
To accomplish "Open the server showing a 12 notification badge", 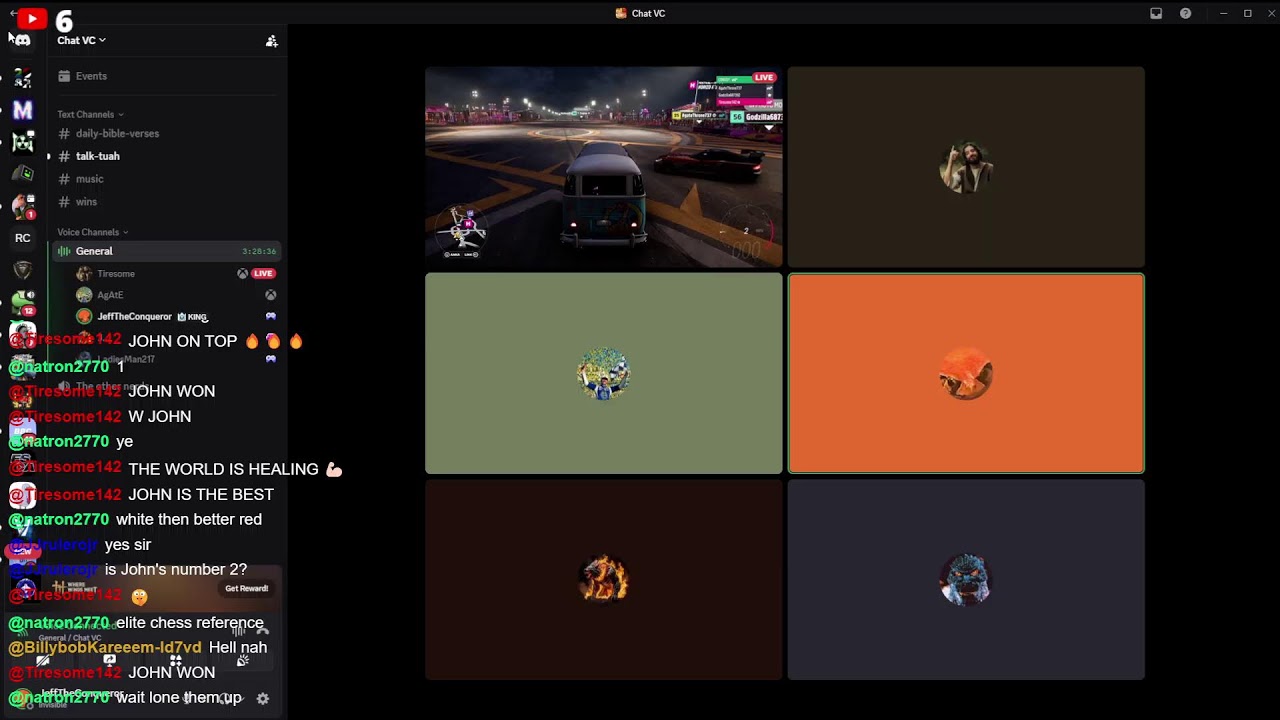I will (x=22, y=302).
